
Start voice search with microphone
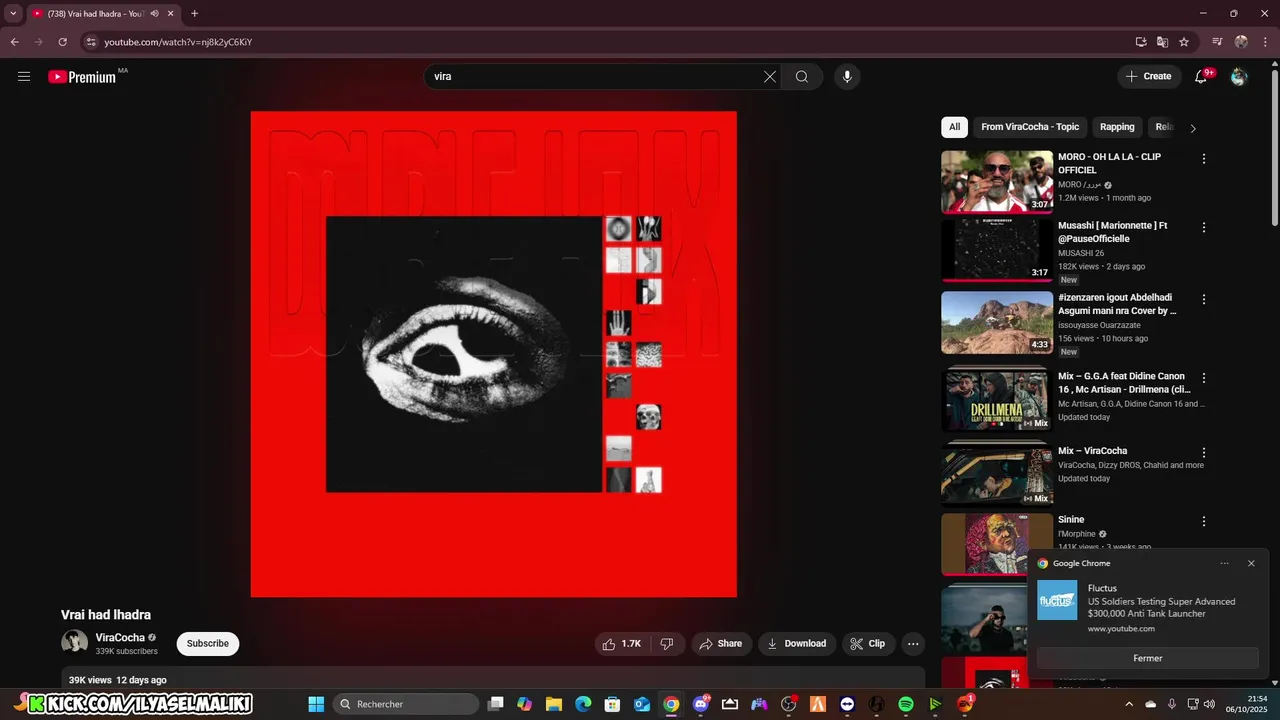[847, 77]
